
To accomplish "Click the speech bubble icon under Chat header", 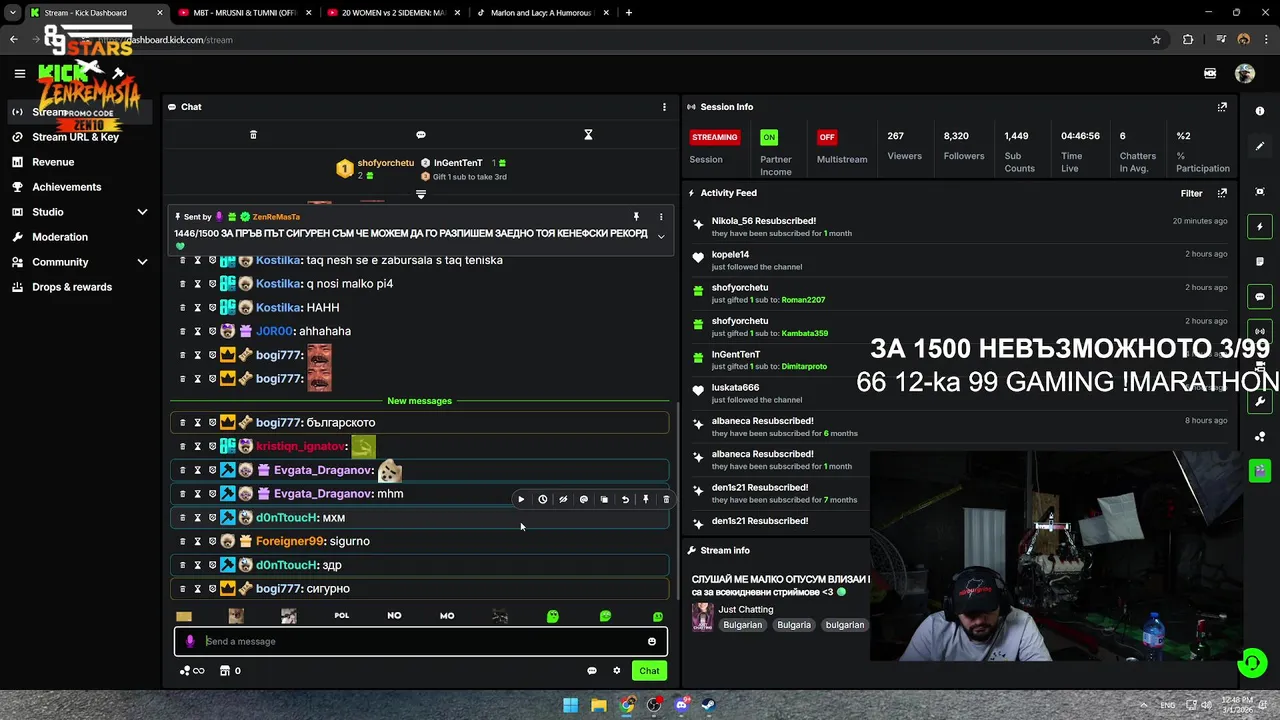I will pos(421,135).
